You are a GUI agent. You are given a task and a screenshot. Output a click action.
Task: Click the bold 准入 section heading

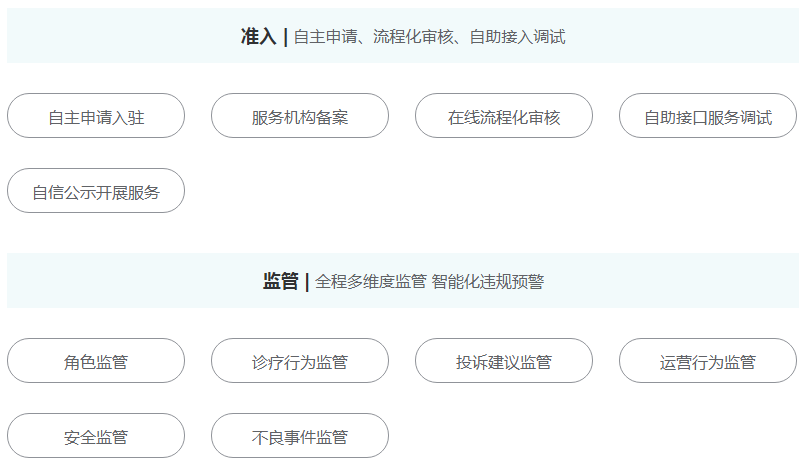coord(258,37)
